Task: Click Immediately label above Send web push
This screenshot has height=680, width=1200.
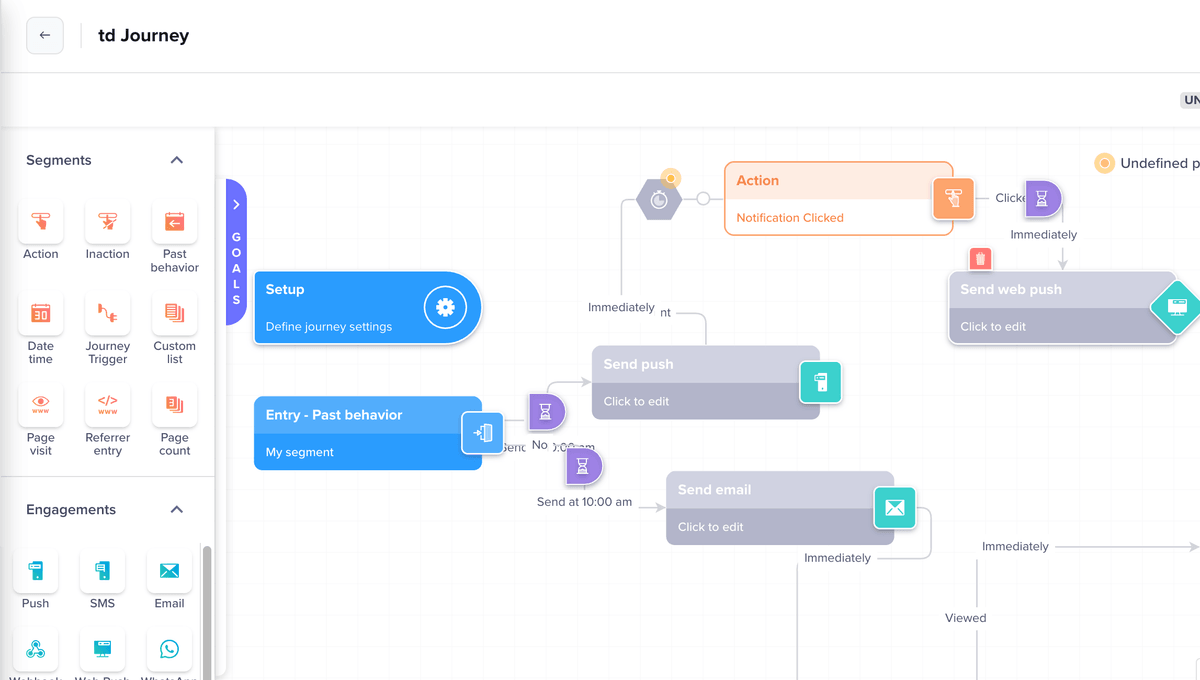Action: click(x=1043, y=235)
